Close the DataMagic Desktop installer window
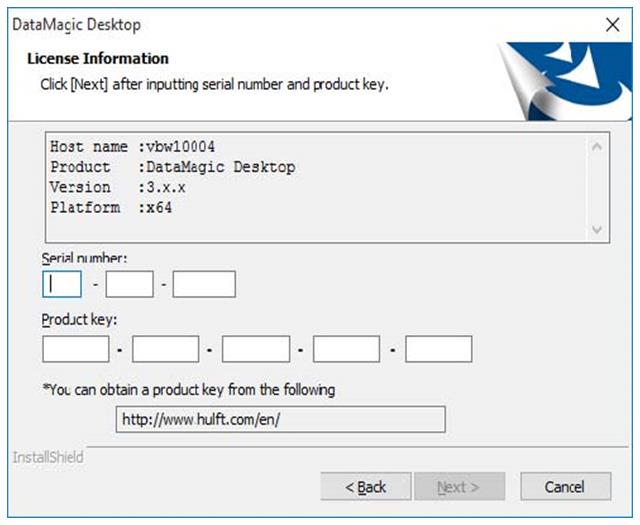 [611, 25]
